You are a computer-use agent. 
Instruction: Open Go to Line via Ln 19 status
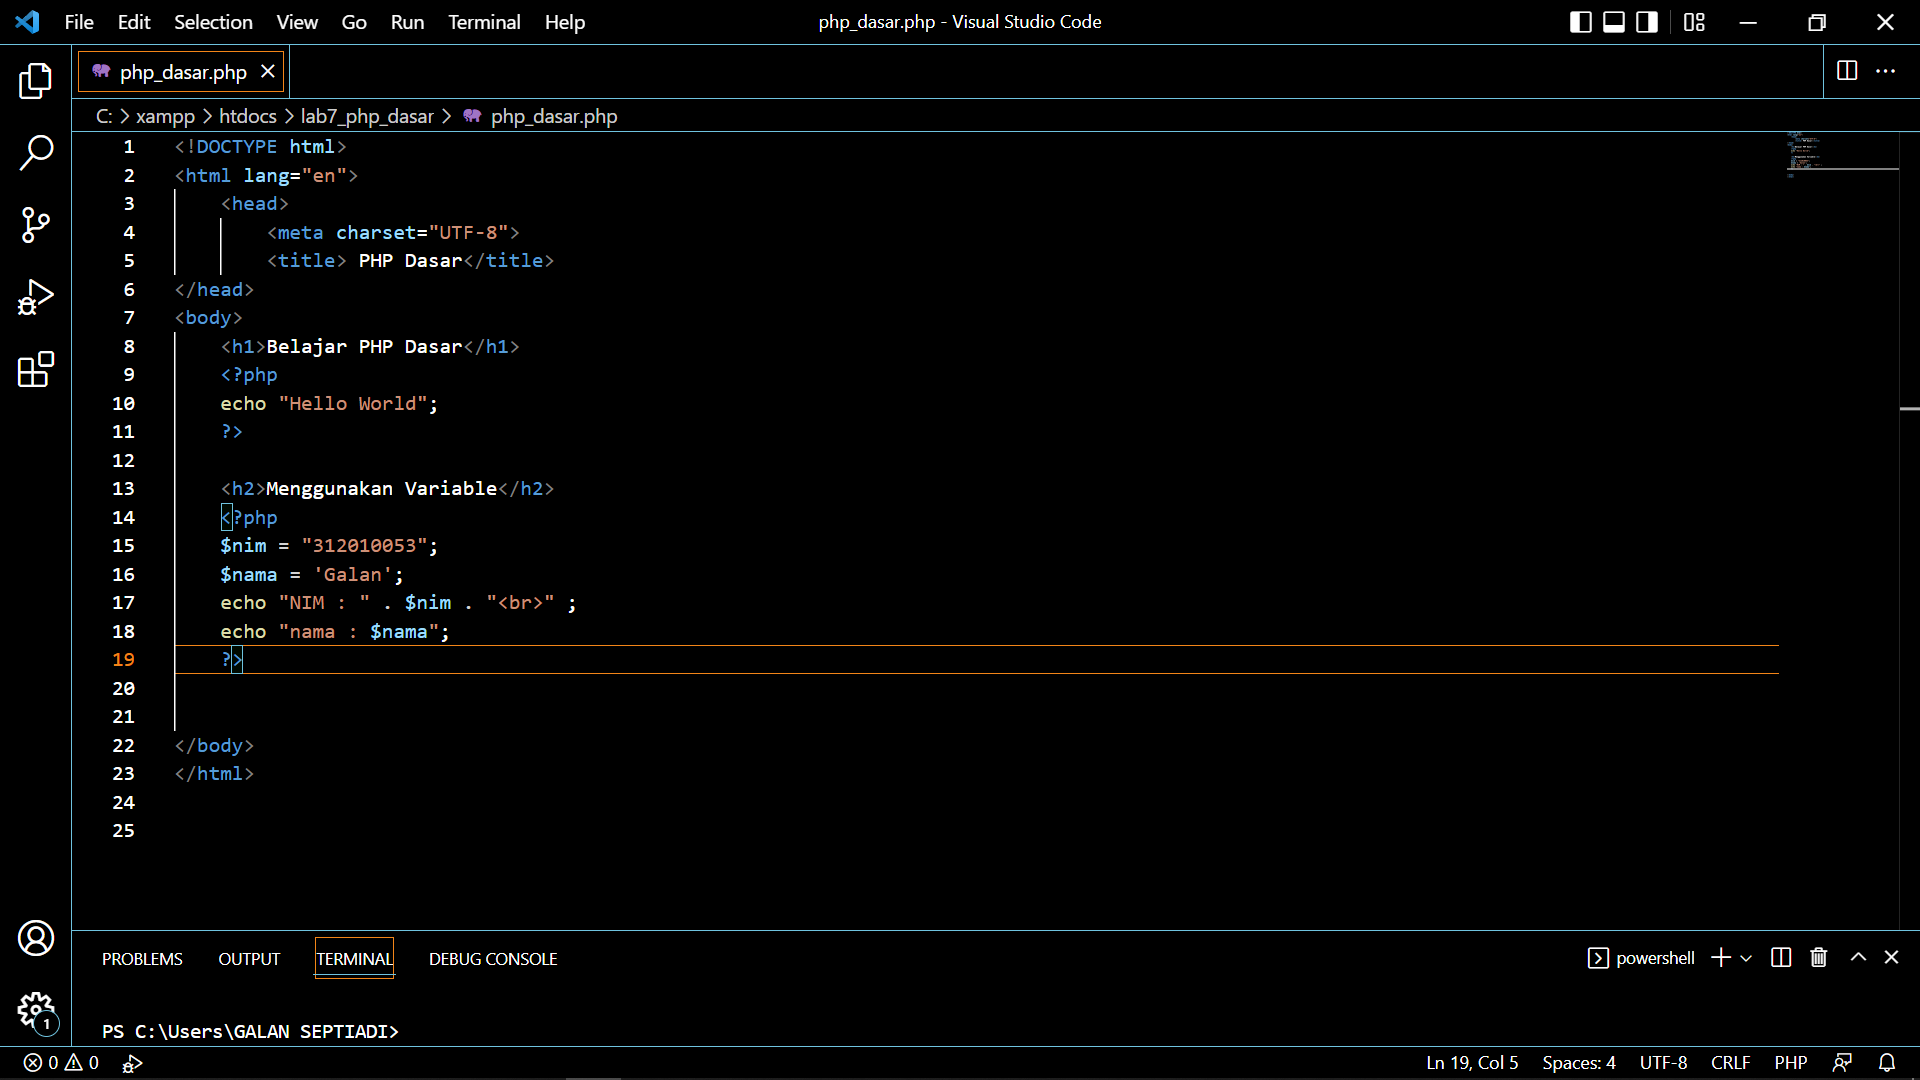click(1471, 1063)
